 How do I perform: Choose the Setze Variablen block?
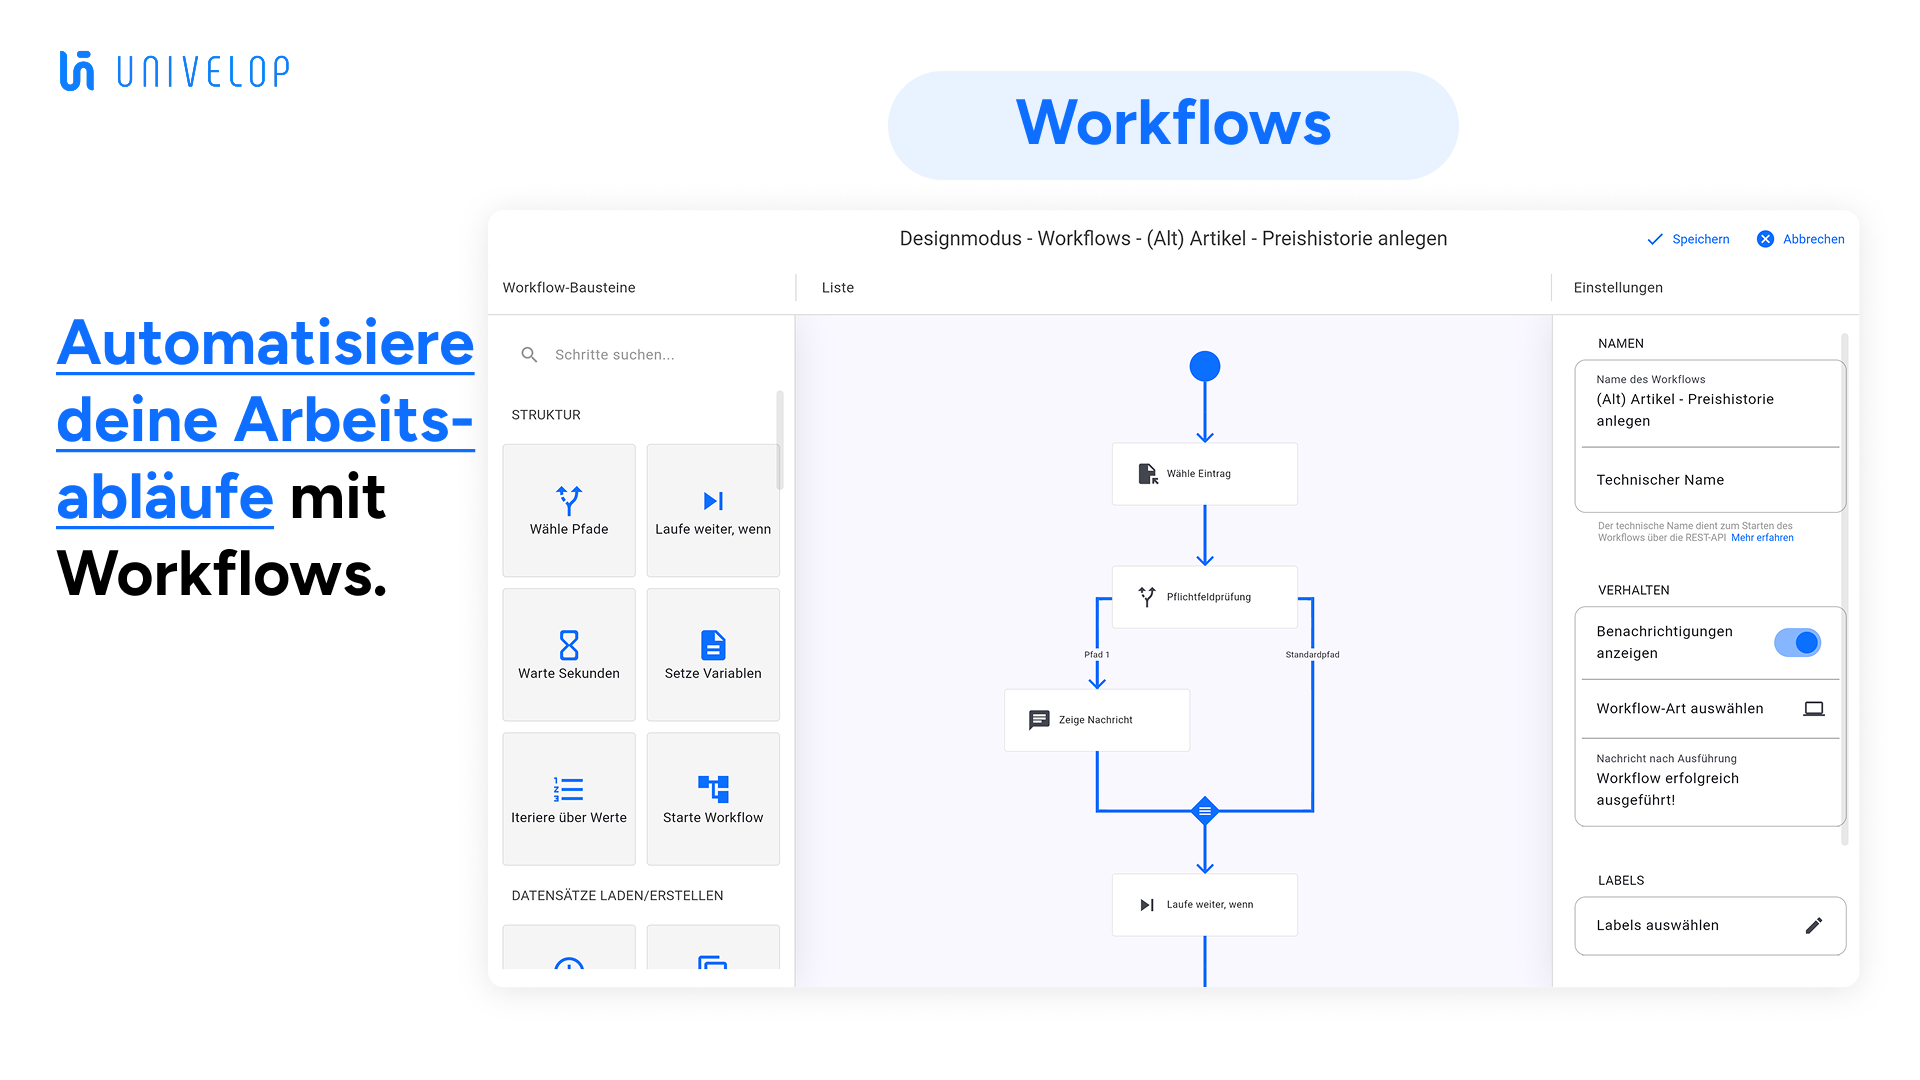click(x=713, y=654)
